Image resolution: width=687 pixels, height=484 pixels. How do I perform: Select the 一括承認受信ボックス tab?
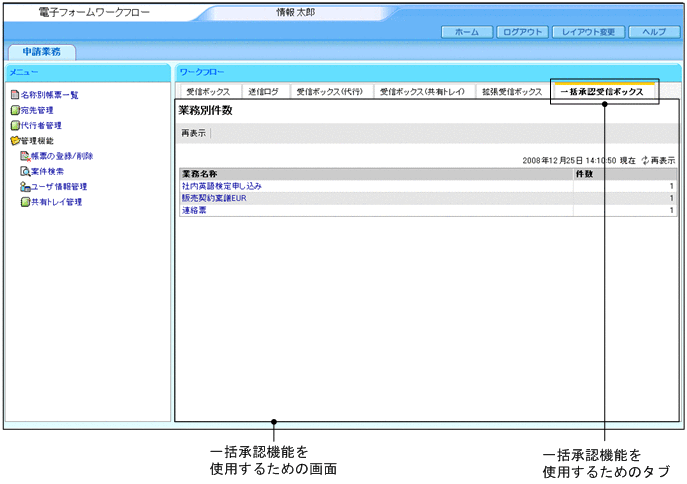pyautogui.click(x=603, y=91)
